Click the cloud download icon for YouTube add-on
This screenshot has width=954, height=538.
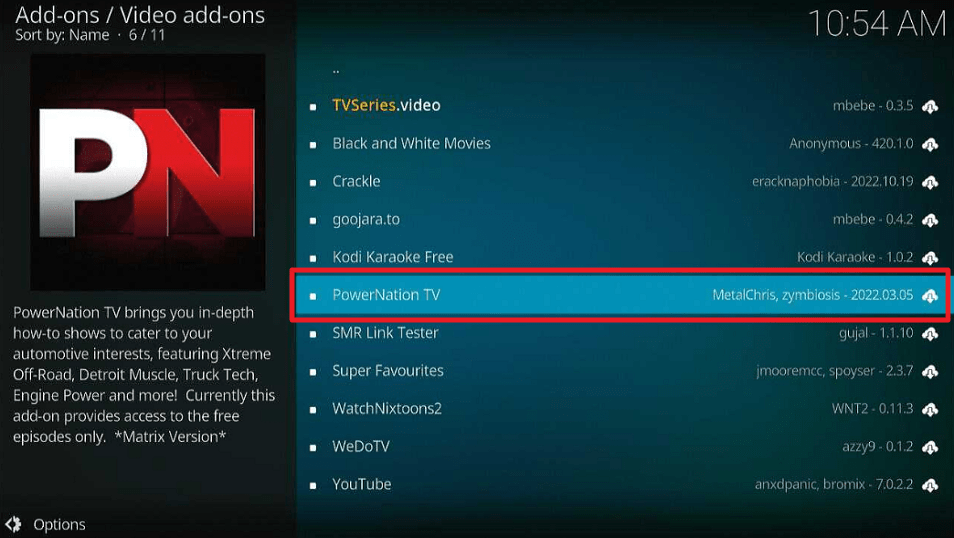(930, 485)
